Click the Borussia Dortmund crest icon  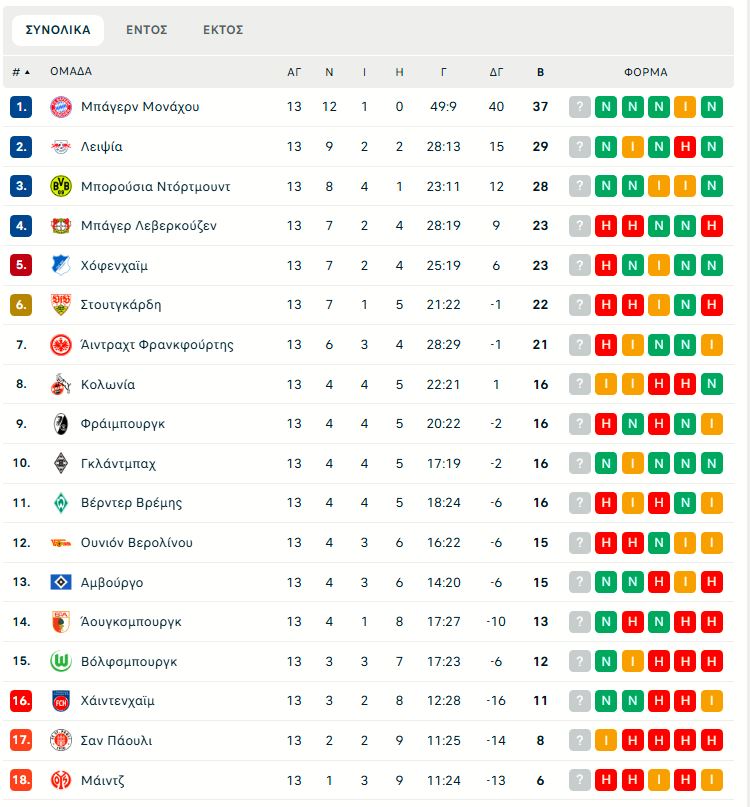pos(61,186)
